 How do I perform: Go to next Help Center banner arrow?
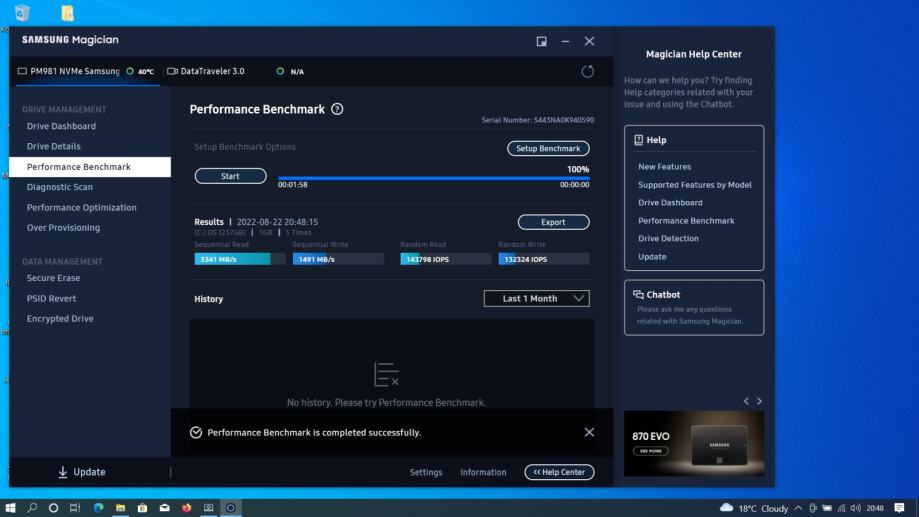click(759, 401)
